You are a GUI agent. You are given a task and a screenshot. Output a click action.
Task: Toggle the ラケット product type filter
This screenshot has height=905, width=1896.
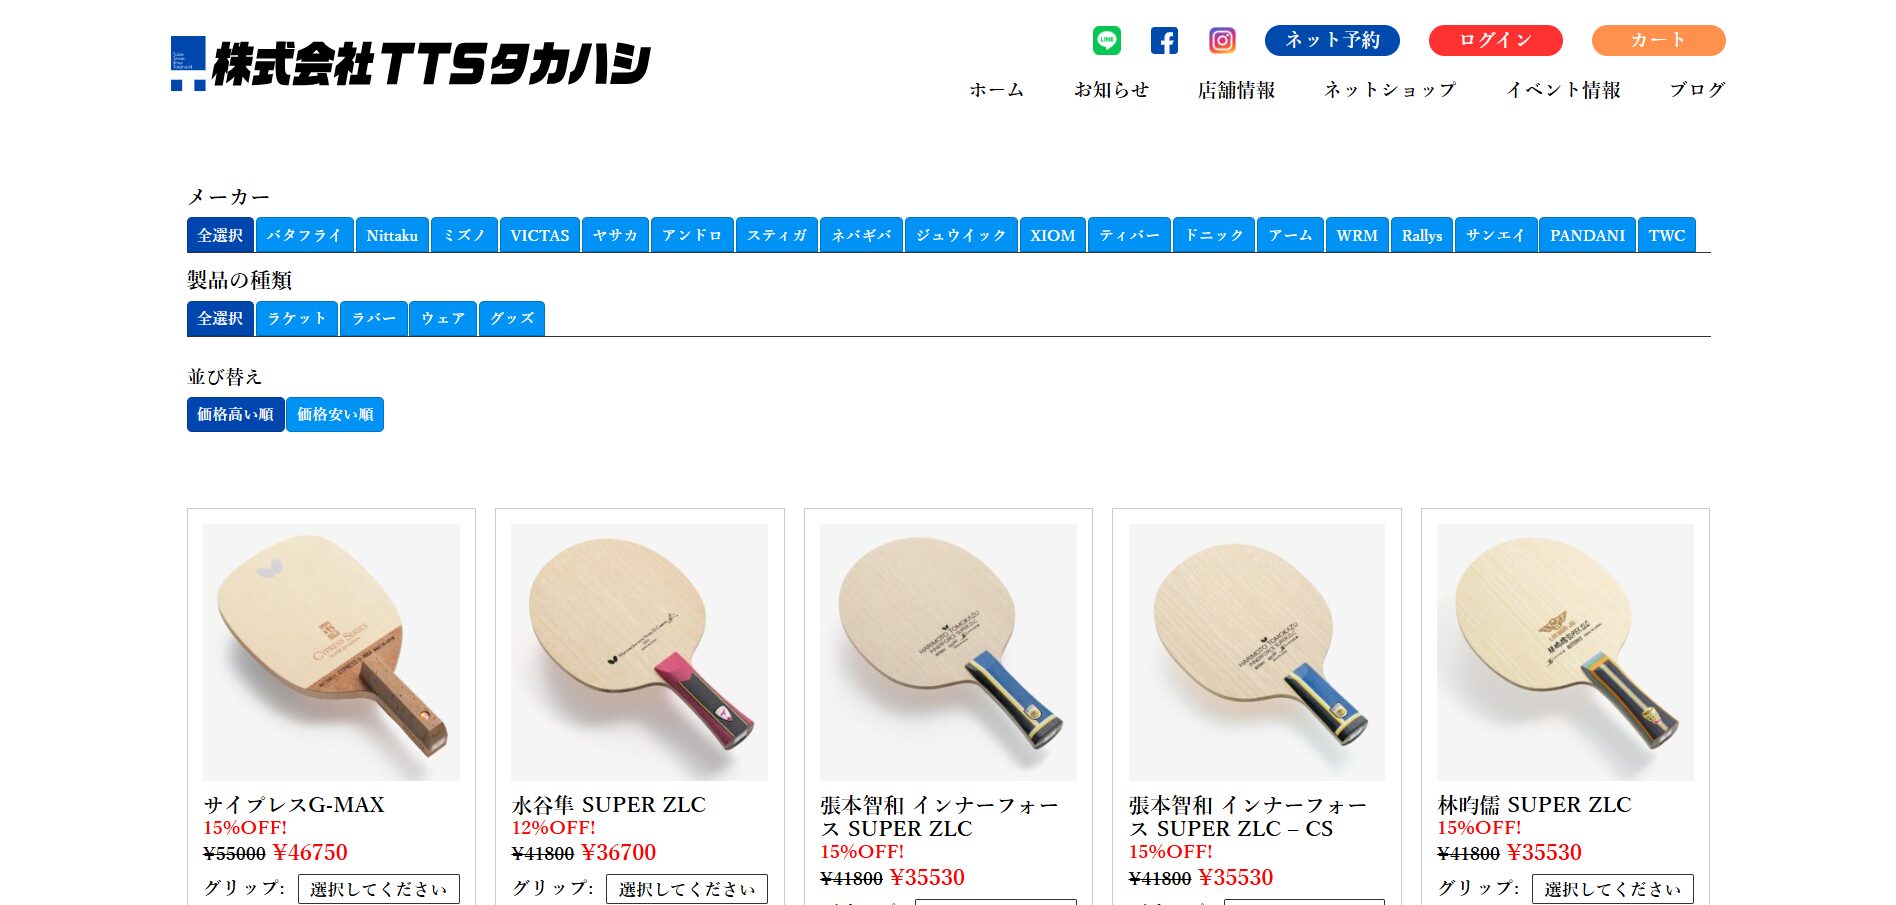297,318
